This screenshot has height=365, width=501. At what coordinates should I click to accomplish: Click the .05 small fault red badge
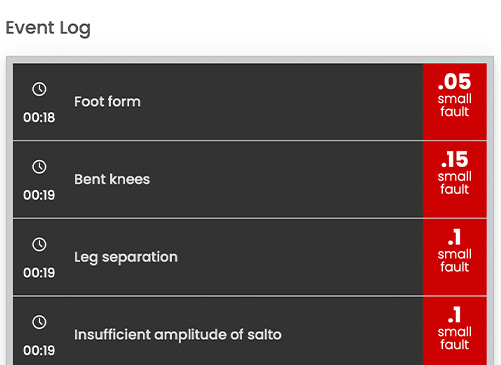tap(455, 102)
